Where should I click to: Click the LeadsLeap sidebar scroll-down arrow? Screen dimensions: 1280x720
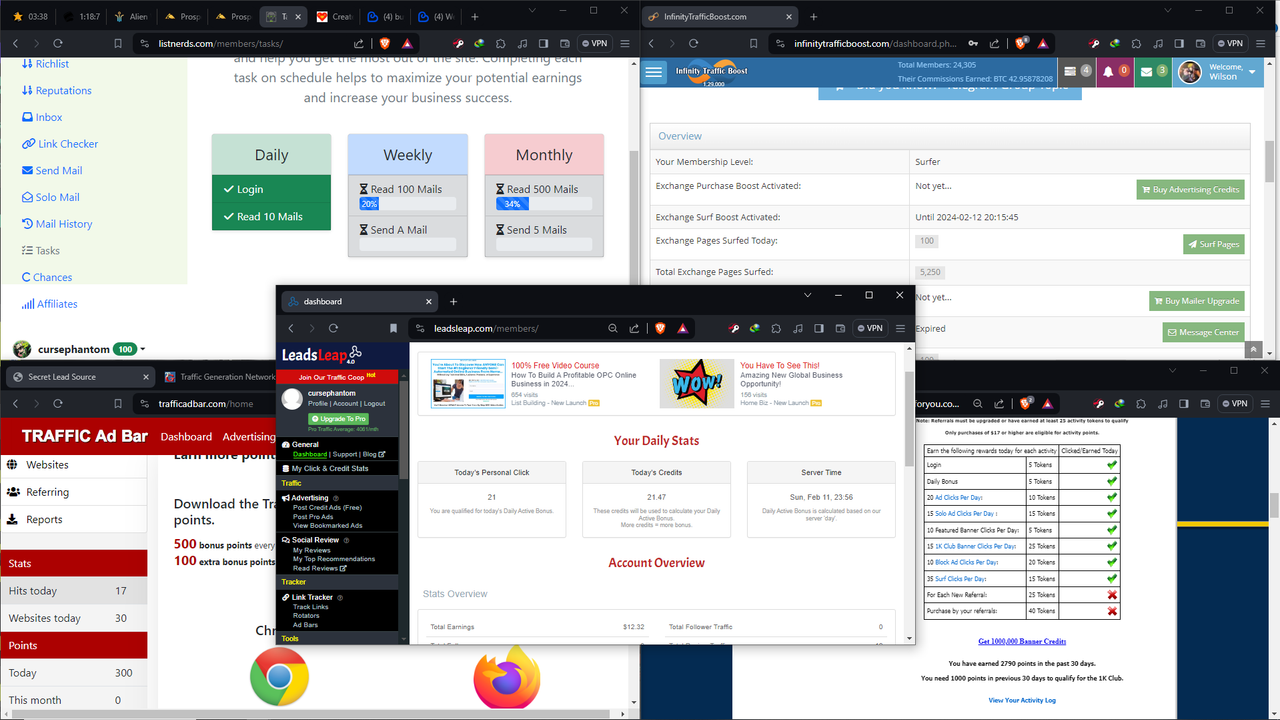pyautogui.click(x=404, y=638)
